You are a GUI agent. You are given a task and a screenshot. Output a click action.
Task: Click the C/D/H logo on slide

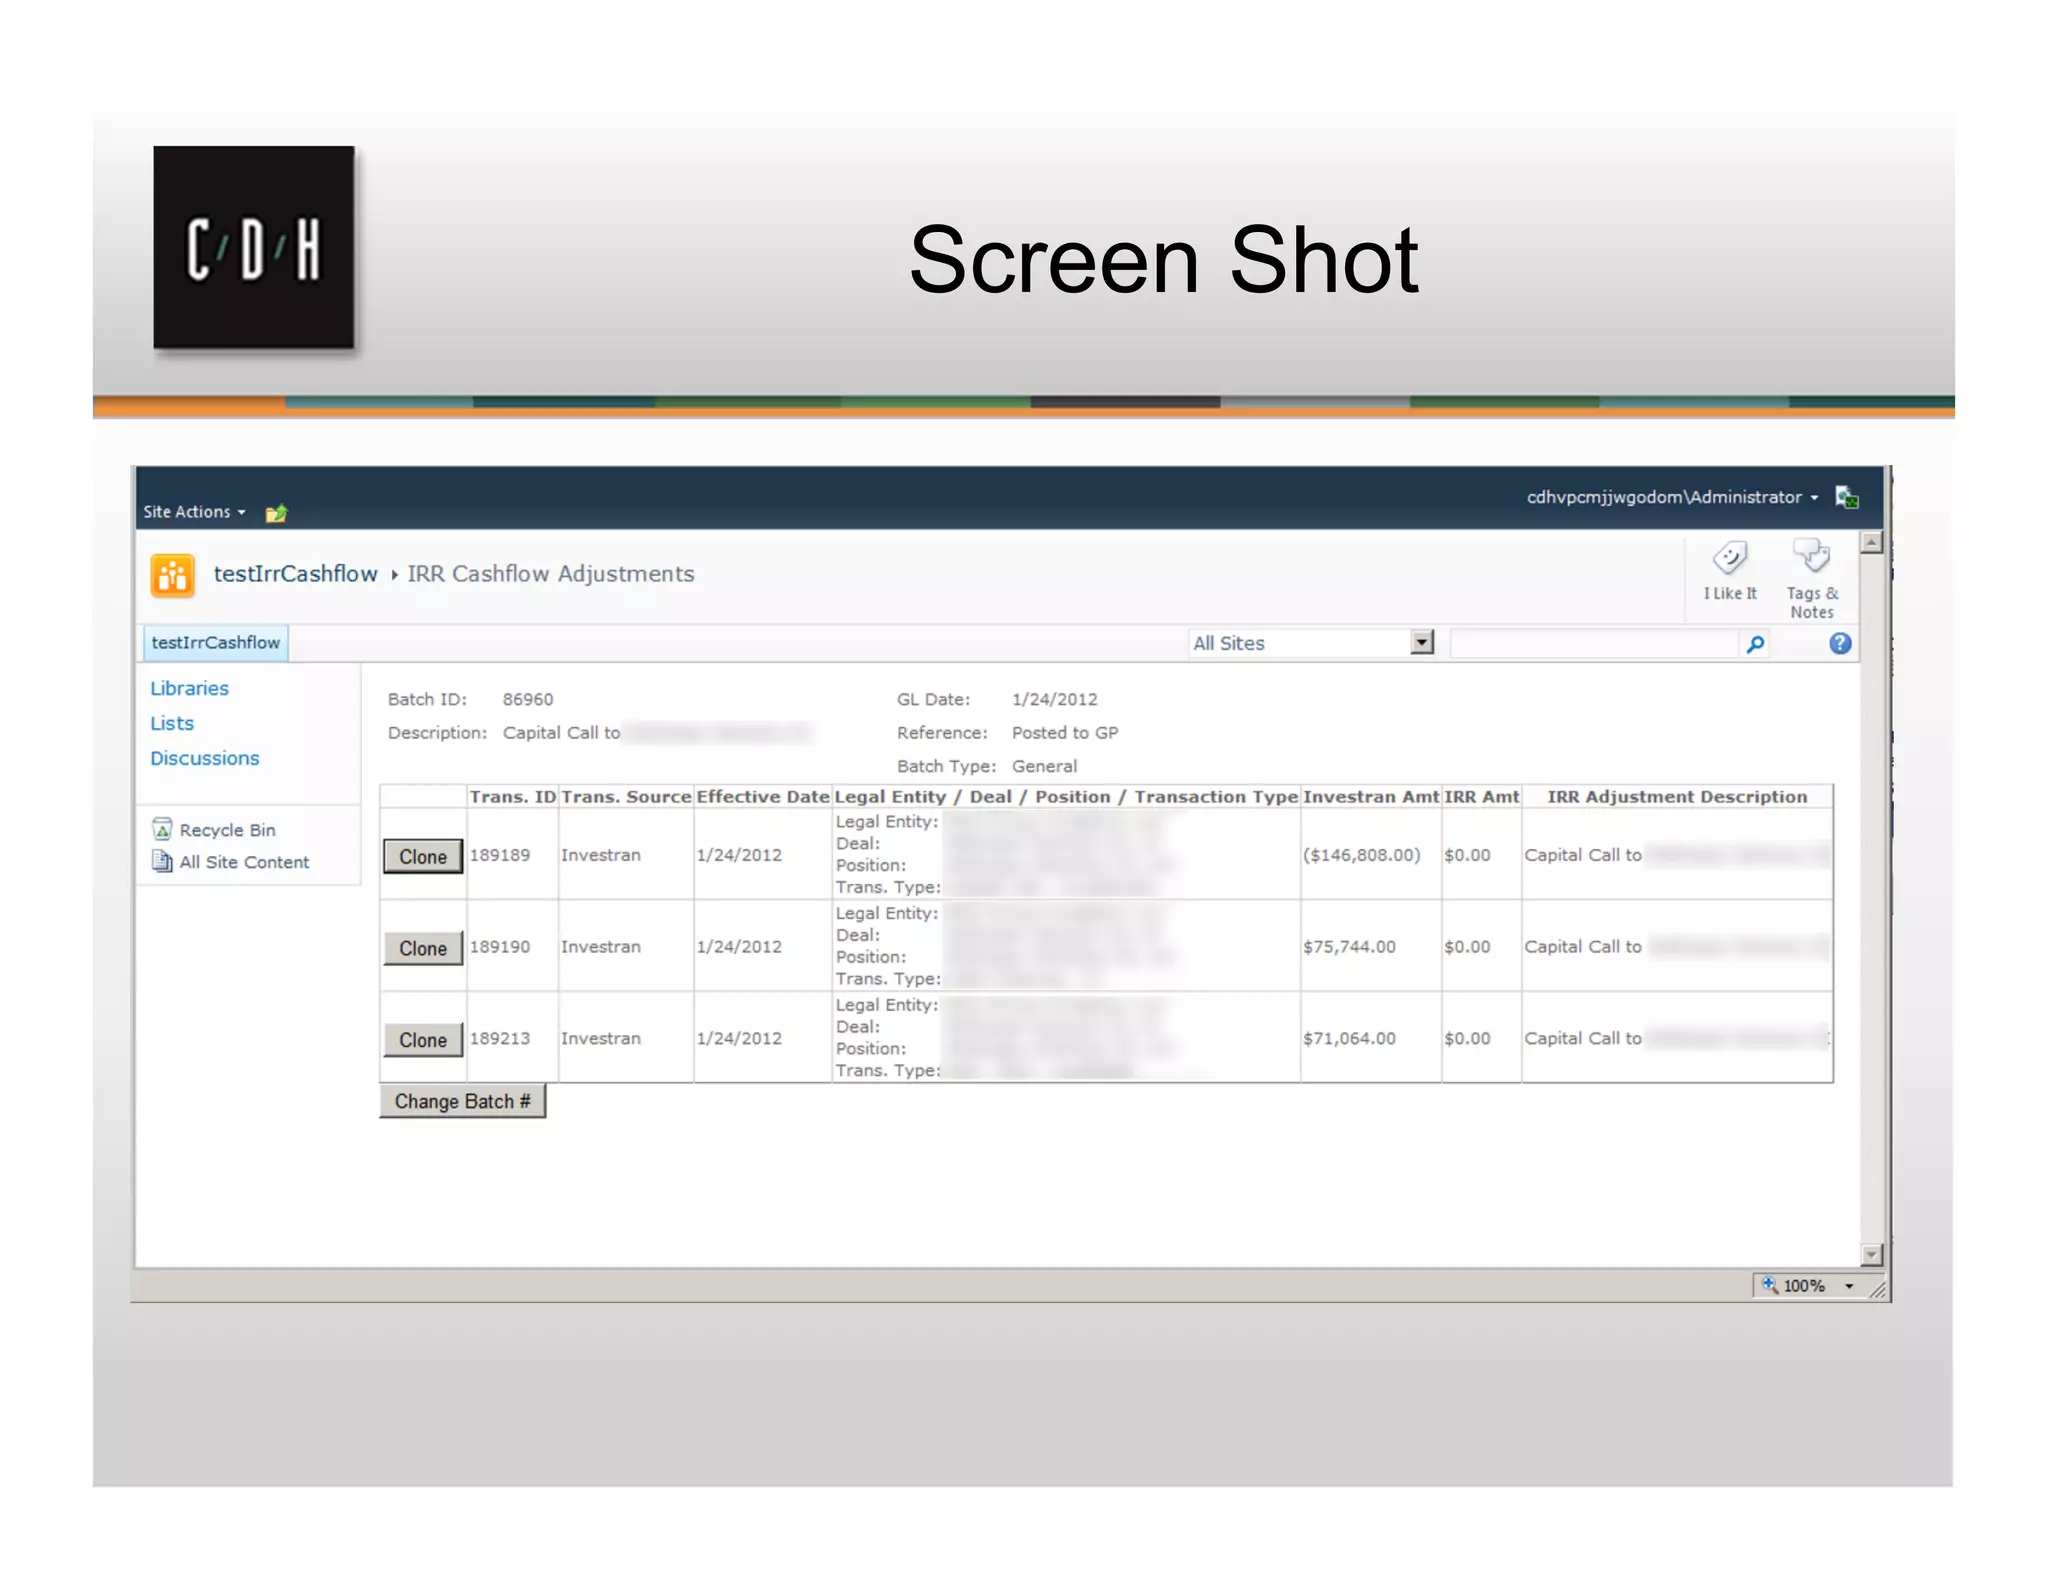click(254, 248)
